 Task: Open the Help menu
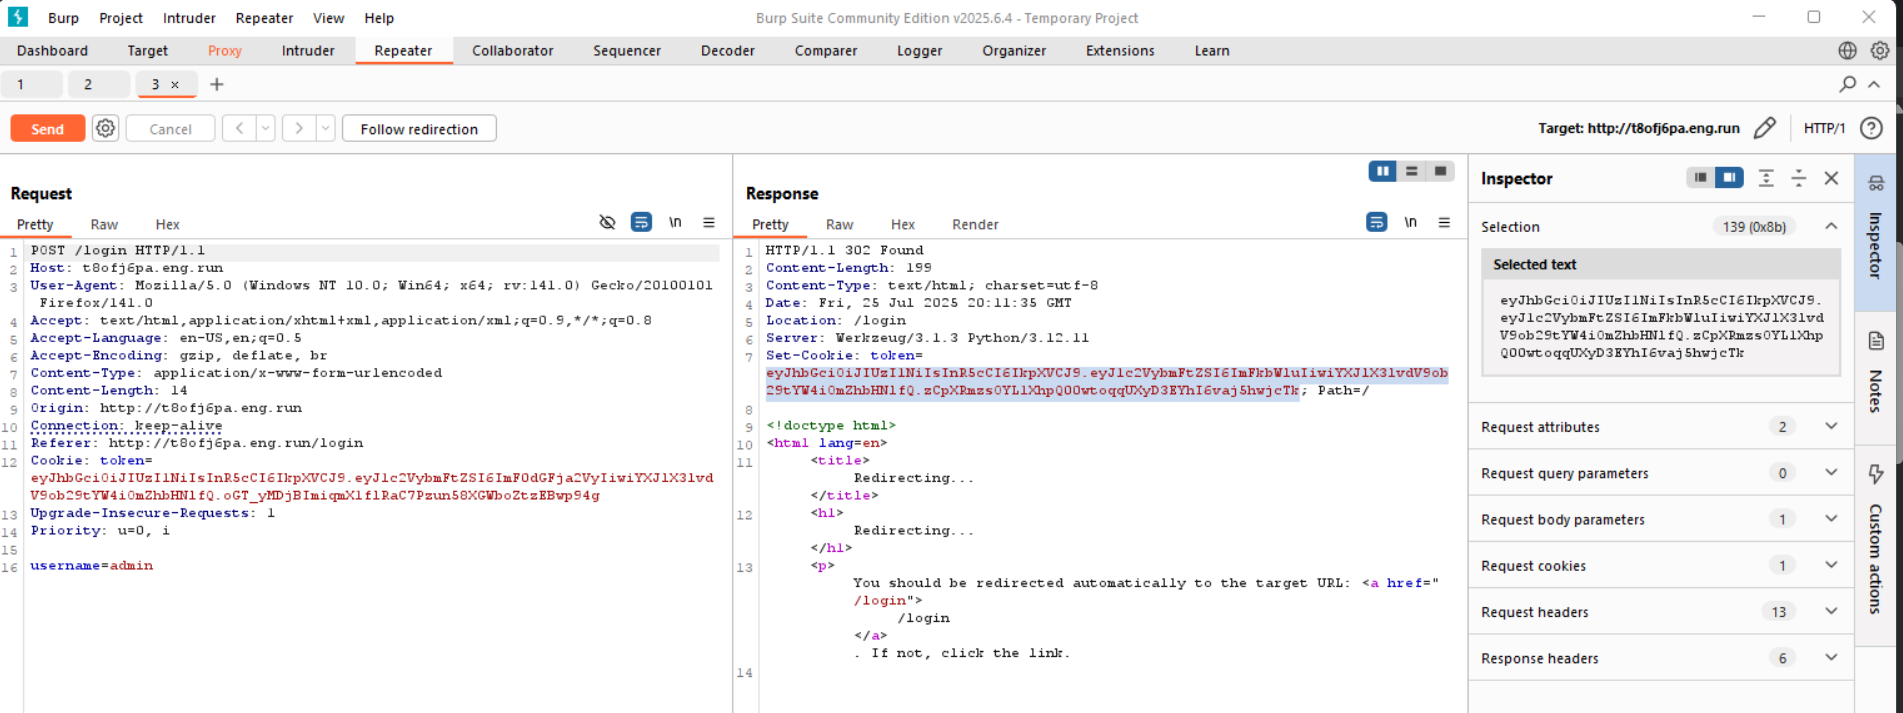(379, 18)
